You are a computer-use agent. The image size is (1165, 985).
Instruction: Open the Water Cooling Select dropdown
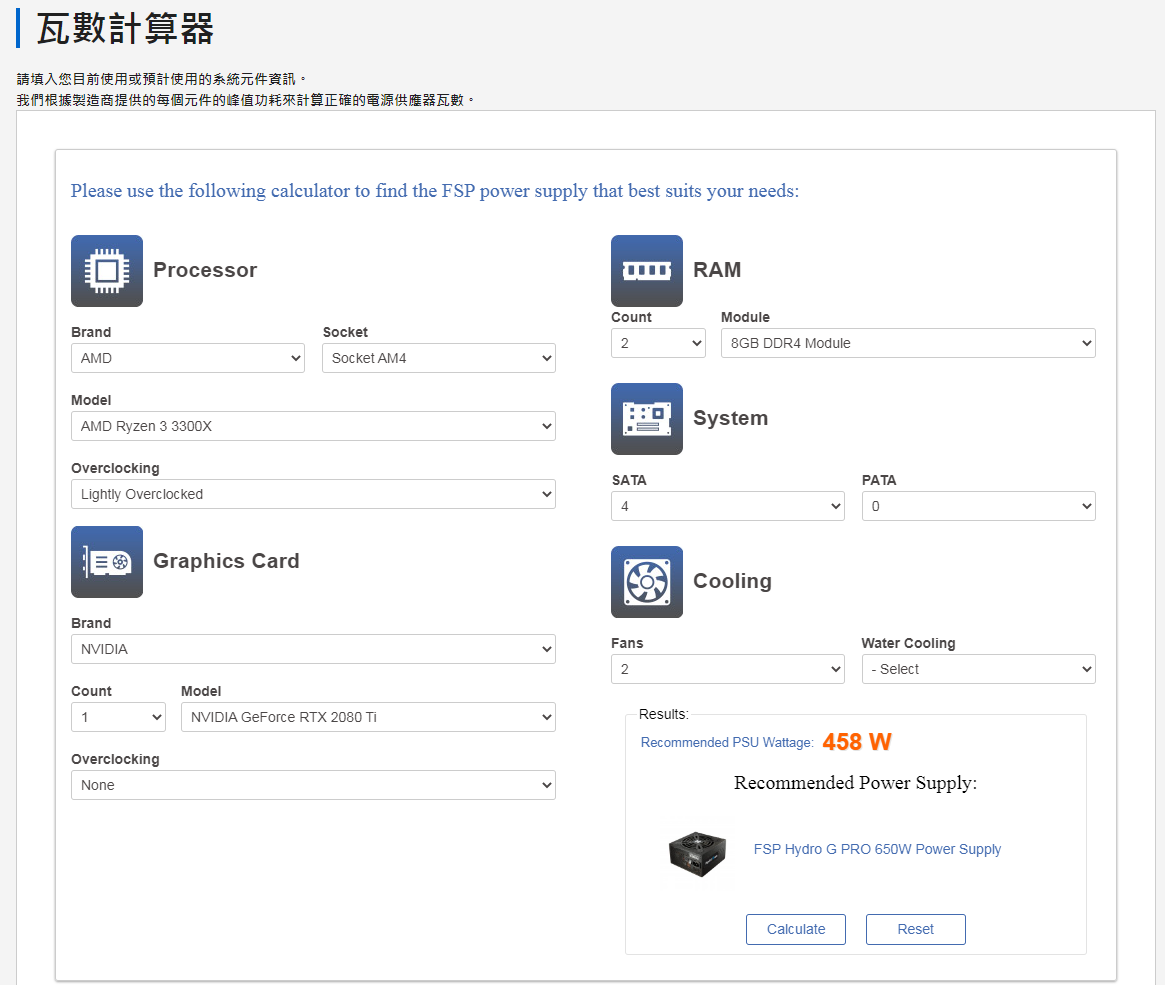click(979, 669)
